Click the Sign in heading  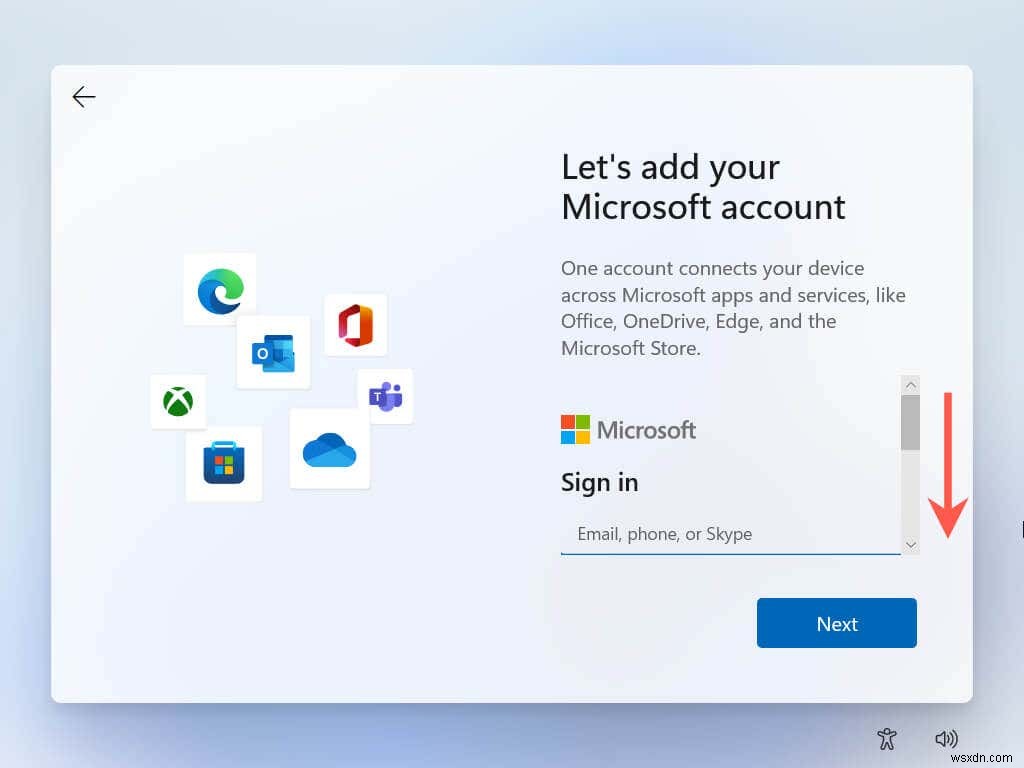599,482
